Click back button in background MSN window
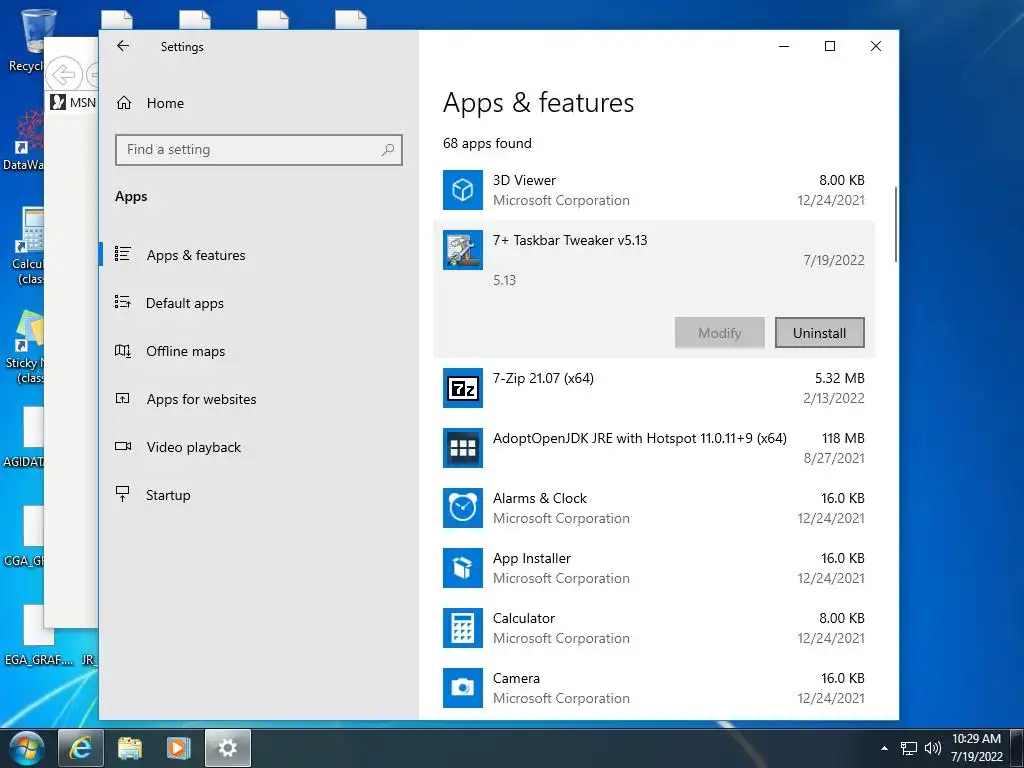Image resolution: width=1024 pixels, height=768 pixels. [x=64, y=74]
